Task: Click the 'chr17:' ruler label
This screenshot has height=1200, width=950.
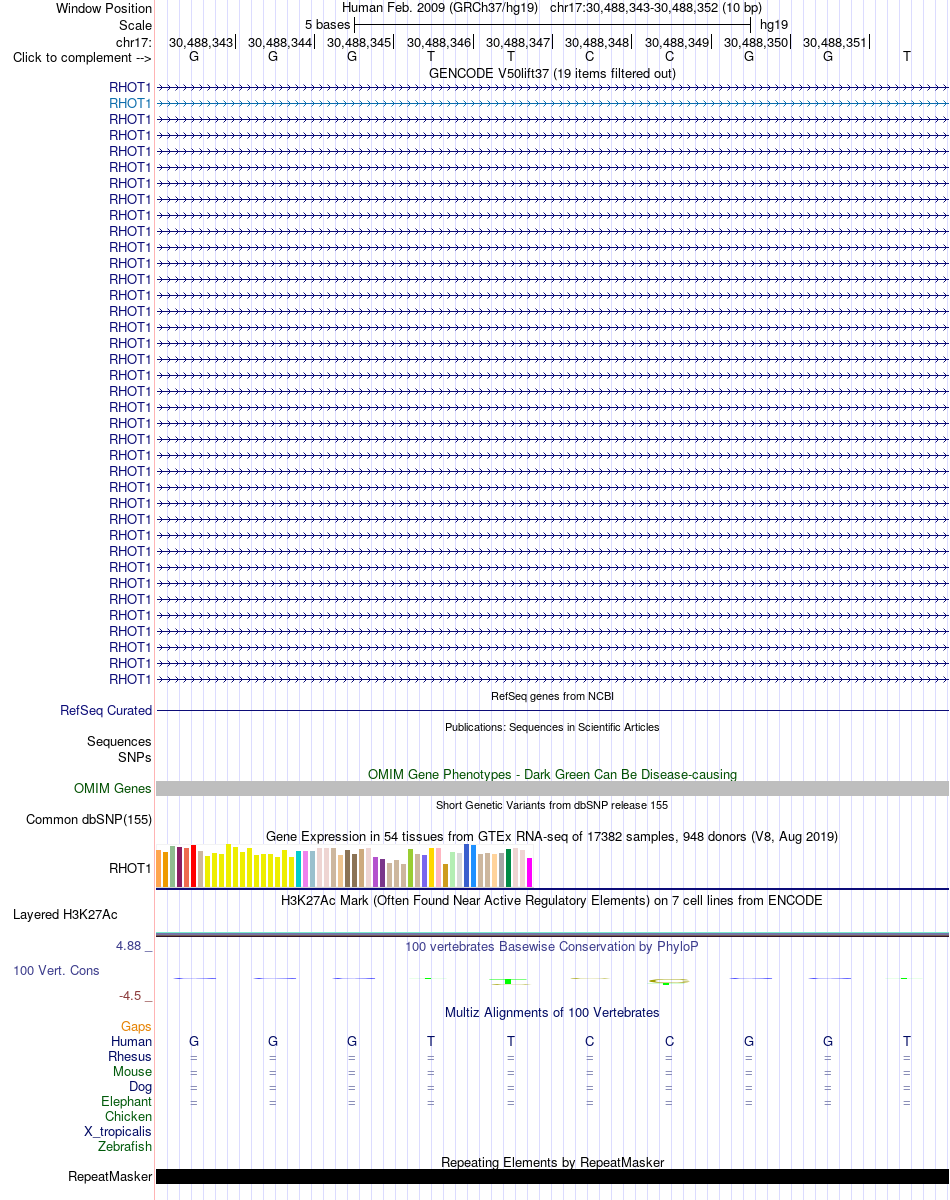Action: [x=134, y=42]
